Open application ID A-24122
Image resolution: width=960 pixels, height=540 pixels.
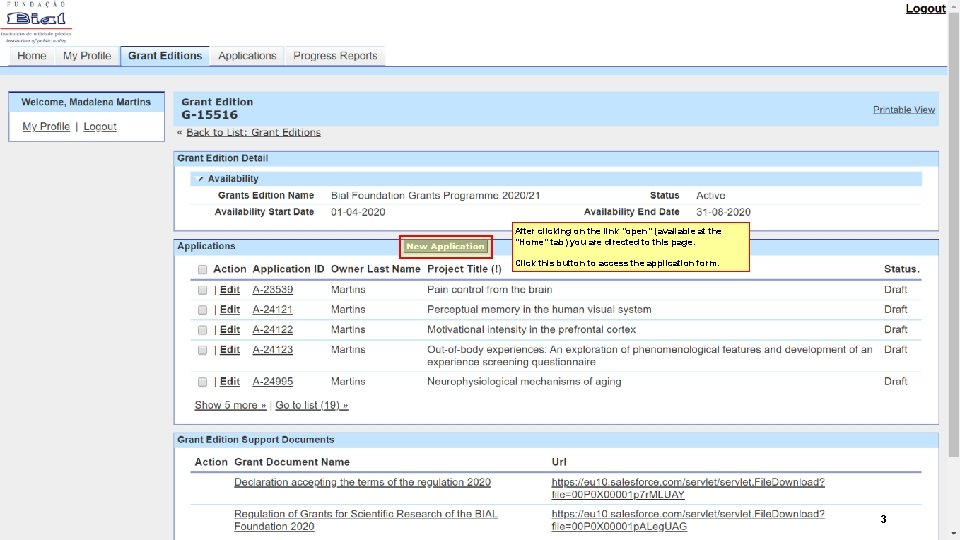pos(272,329)
